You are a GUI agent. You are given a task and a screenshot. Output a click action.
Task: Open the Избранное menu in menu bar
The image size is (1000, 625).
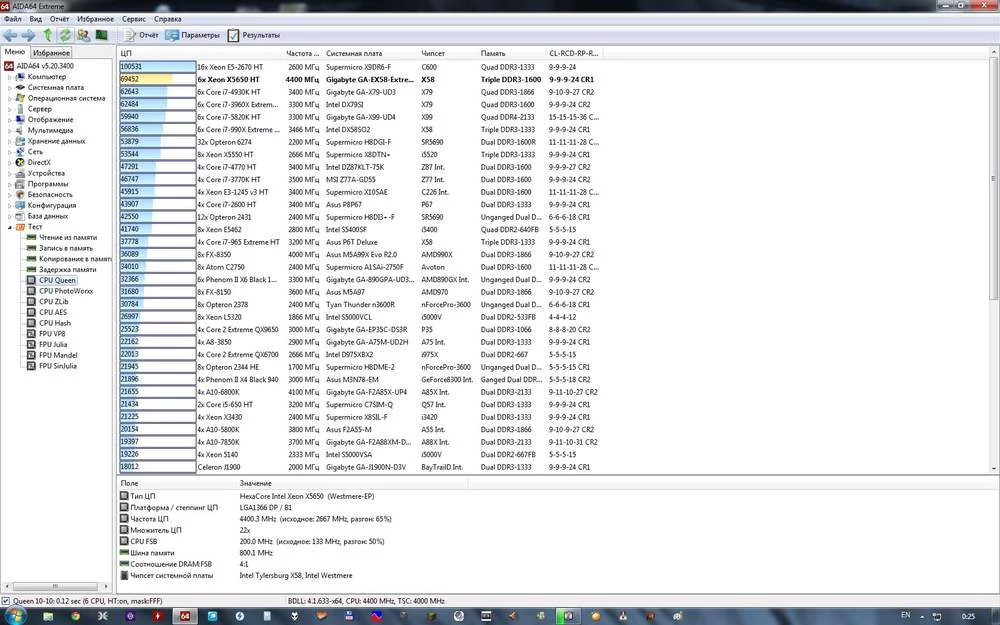(96, 19)
